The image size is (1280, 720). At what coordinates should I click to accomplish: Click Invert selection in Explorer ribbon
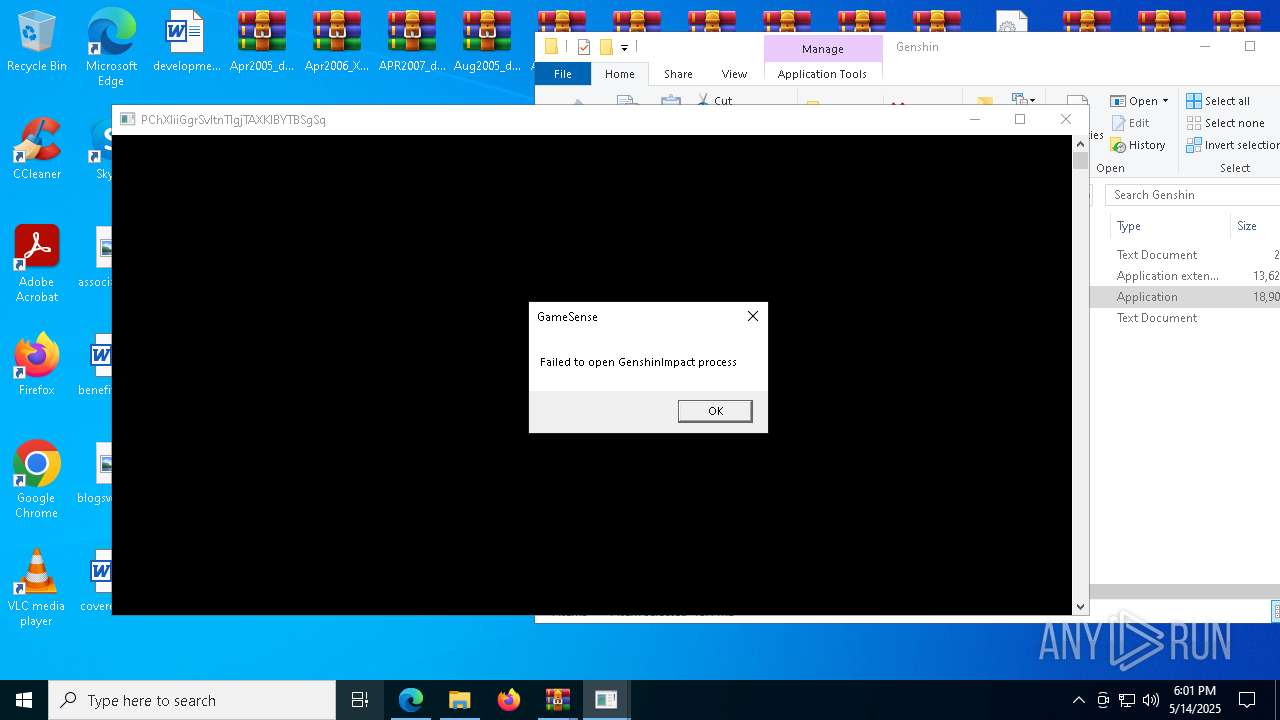[x=1232, y=145]
